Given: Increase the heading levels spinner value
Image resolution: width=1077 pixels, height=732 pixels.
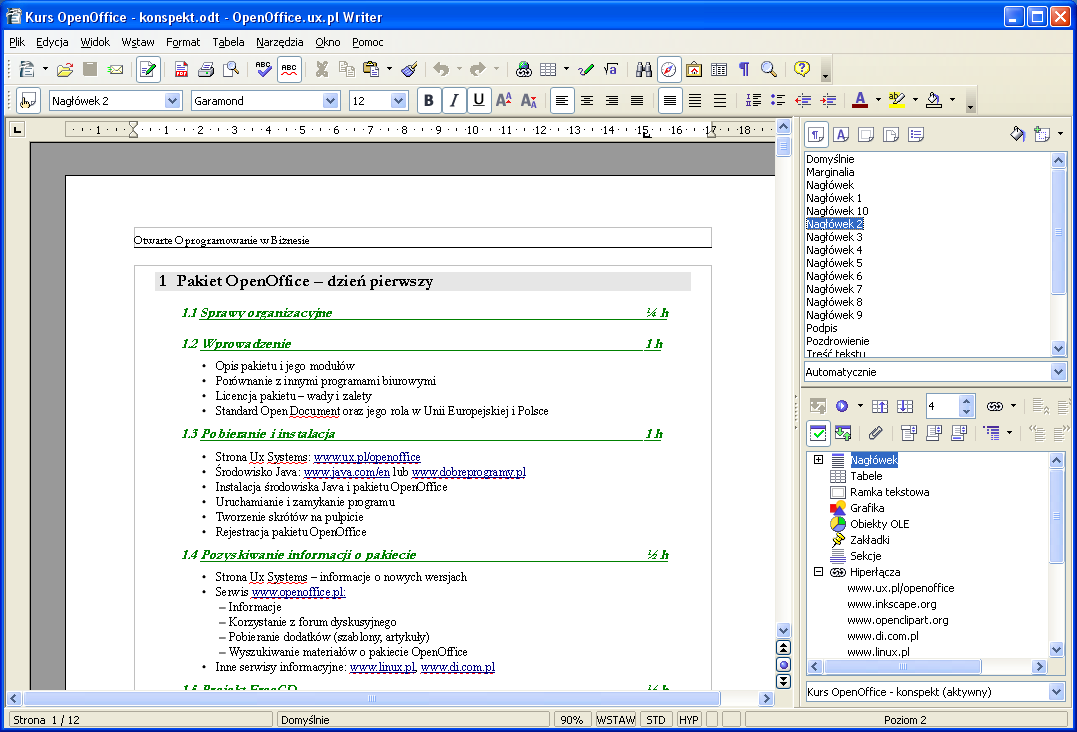Looking at the screenshot, I should 966,401.
